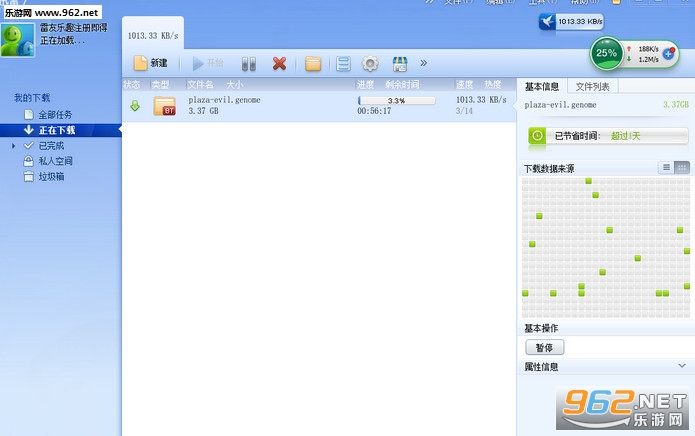Expand the 已完成 tree triangle
The image size is (695, 436).
pos(13,146)
